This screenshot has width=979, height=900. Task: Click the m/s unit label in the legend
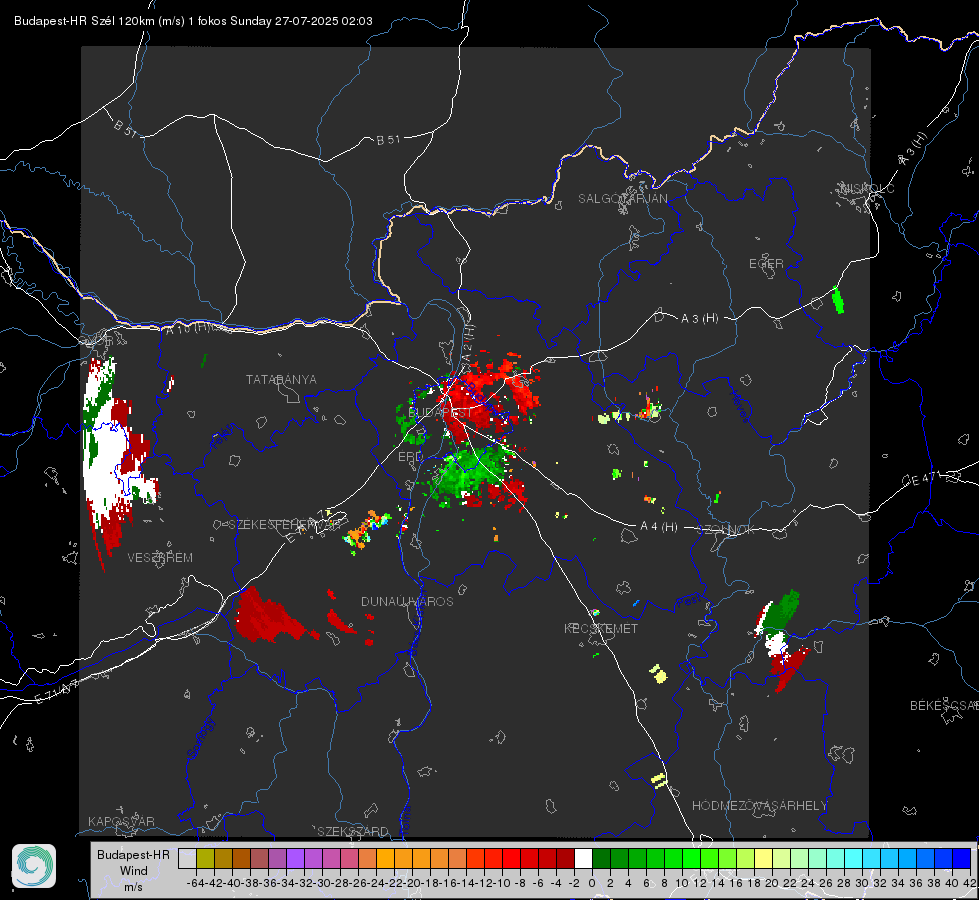click(134, 887)
